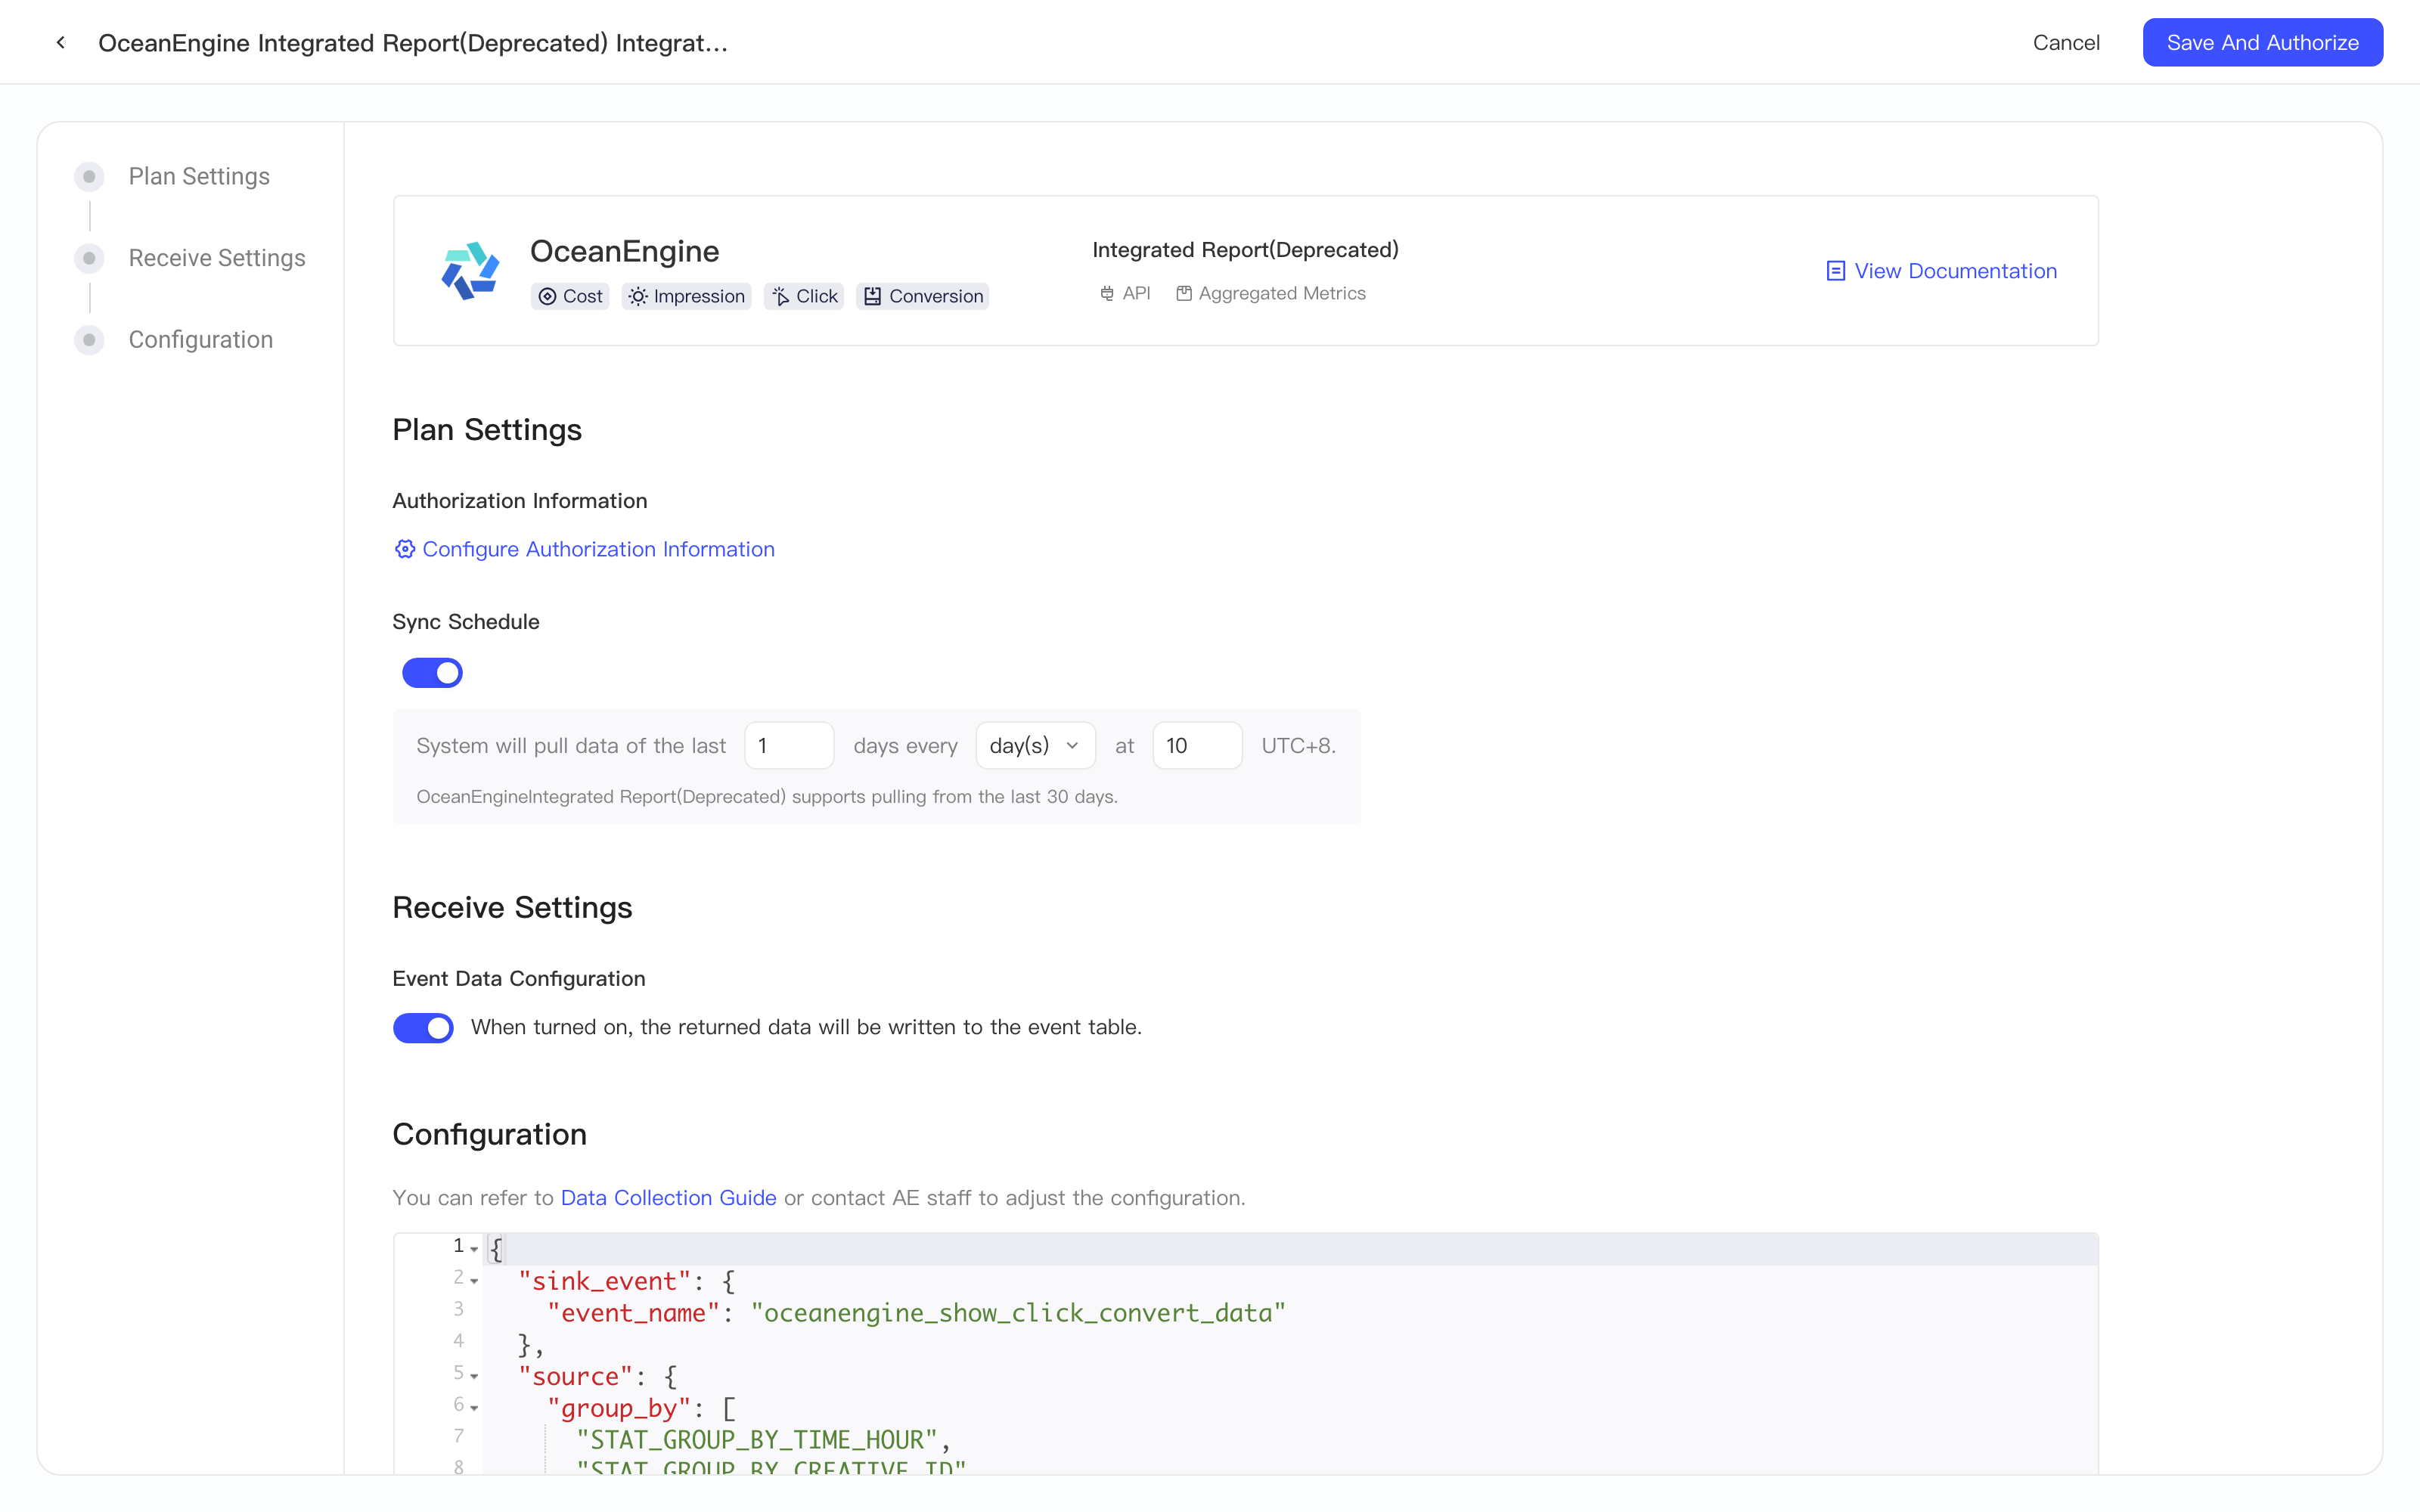
Task: Click the View Documentation page icon
Action: [1835, 271]
